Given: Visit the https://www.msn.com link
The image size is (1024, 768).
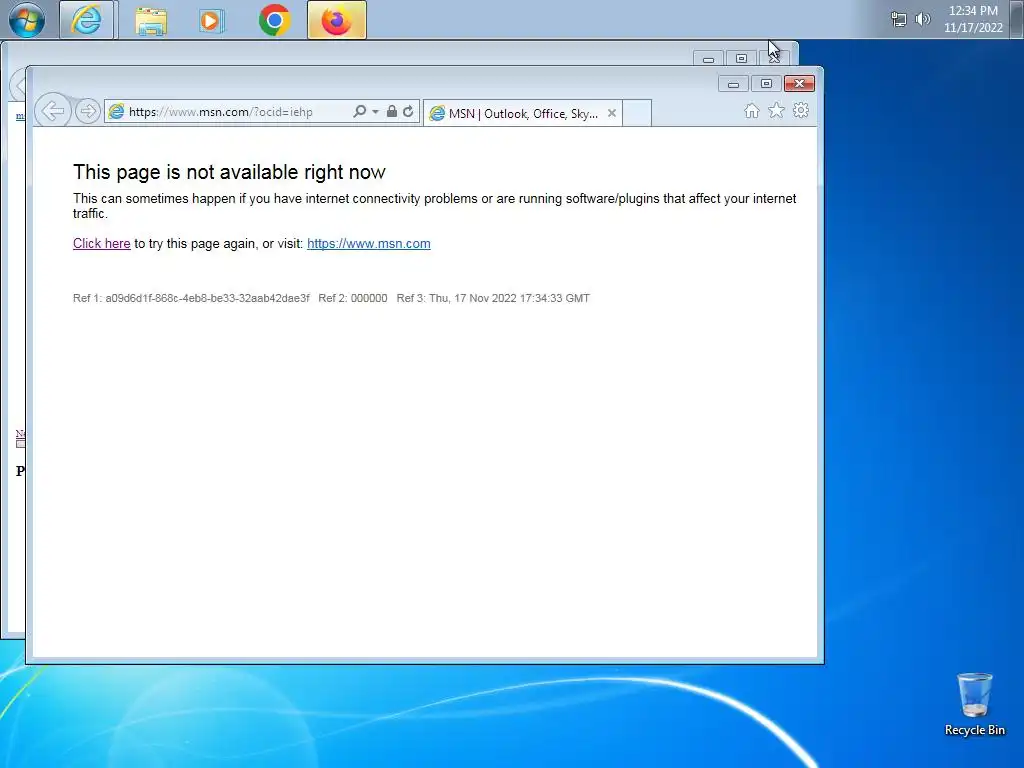Looking at the screenshot, I should pos(369,244).
